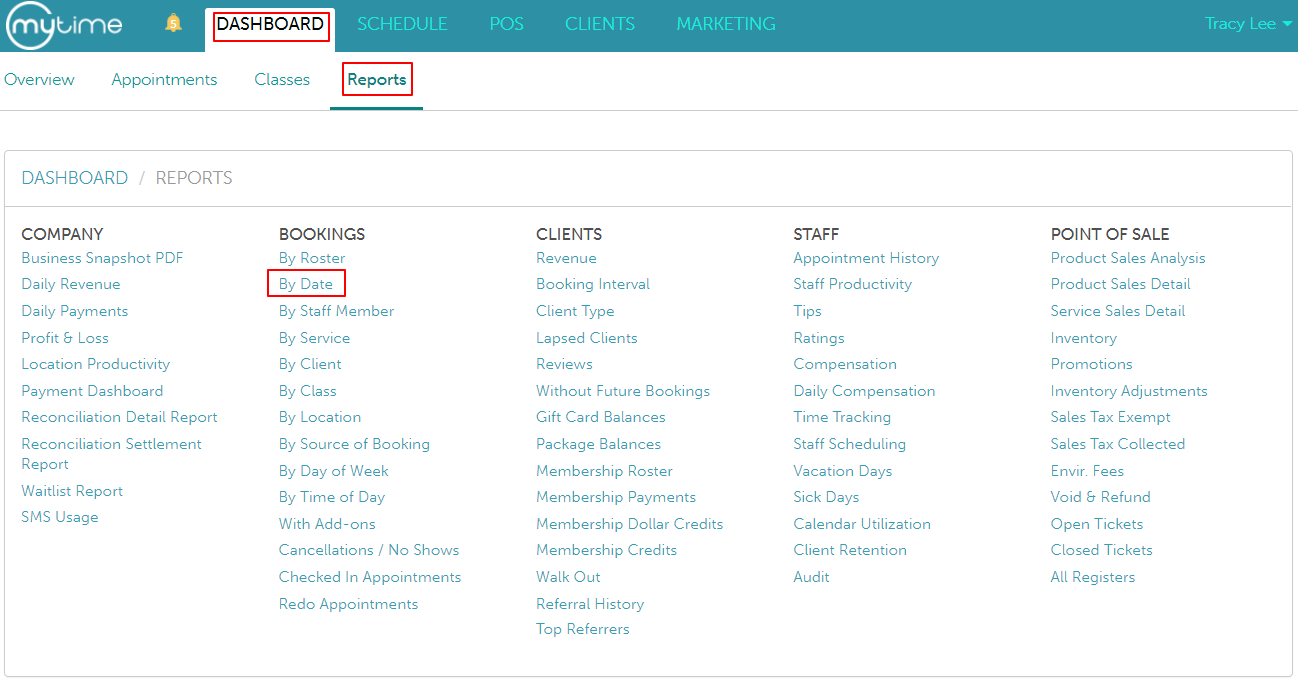Image resolution: width=1298 pixels, height=682 pixels.
Task: Open the Tracy Lee account dropdown
Action: (1248, 24)
